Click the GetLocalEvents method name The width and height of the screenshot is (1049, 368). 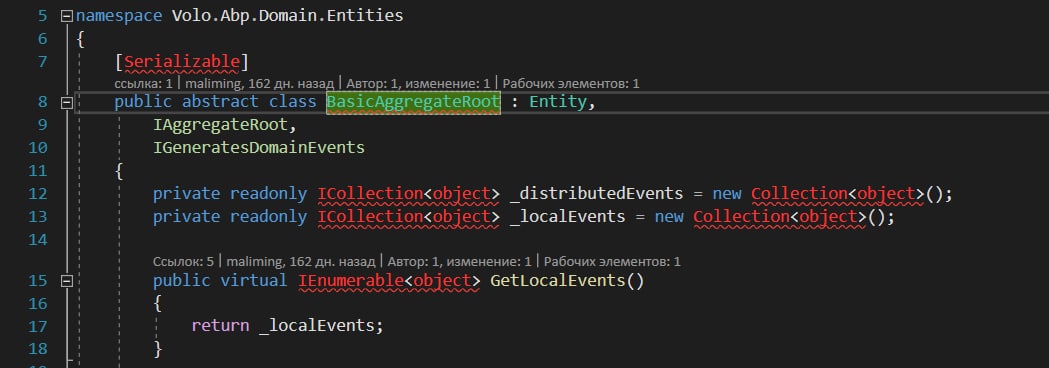click(557, 281)
